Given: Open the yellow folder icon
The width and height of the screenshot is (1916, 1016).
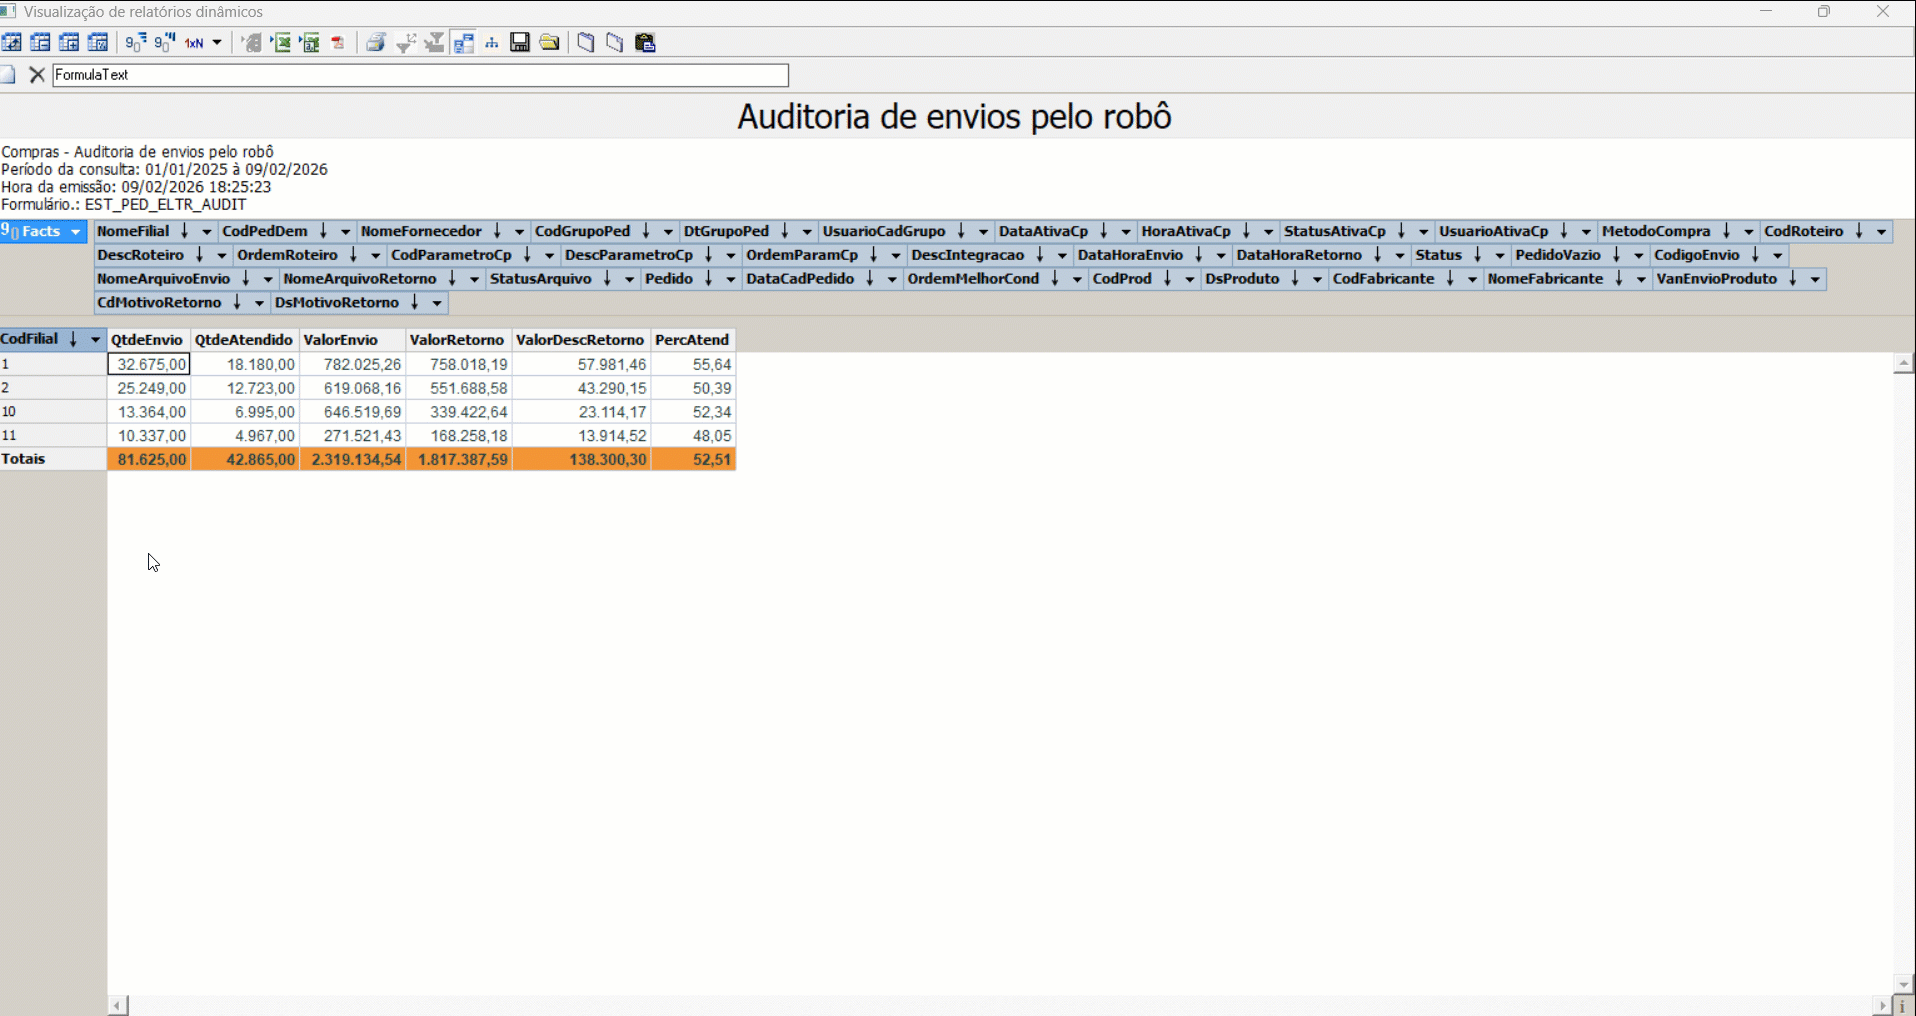Looking at the screenshot, I should point(549,42).
